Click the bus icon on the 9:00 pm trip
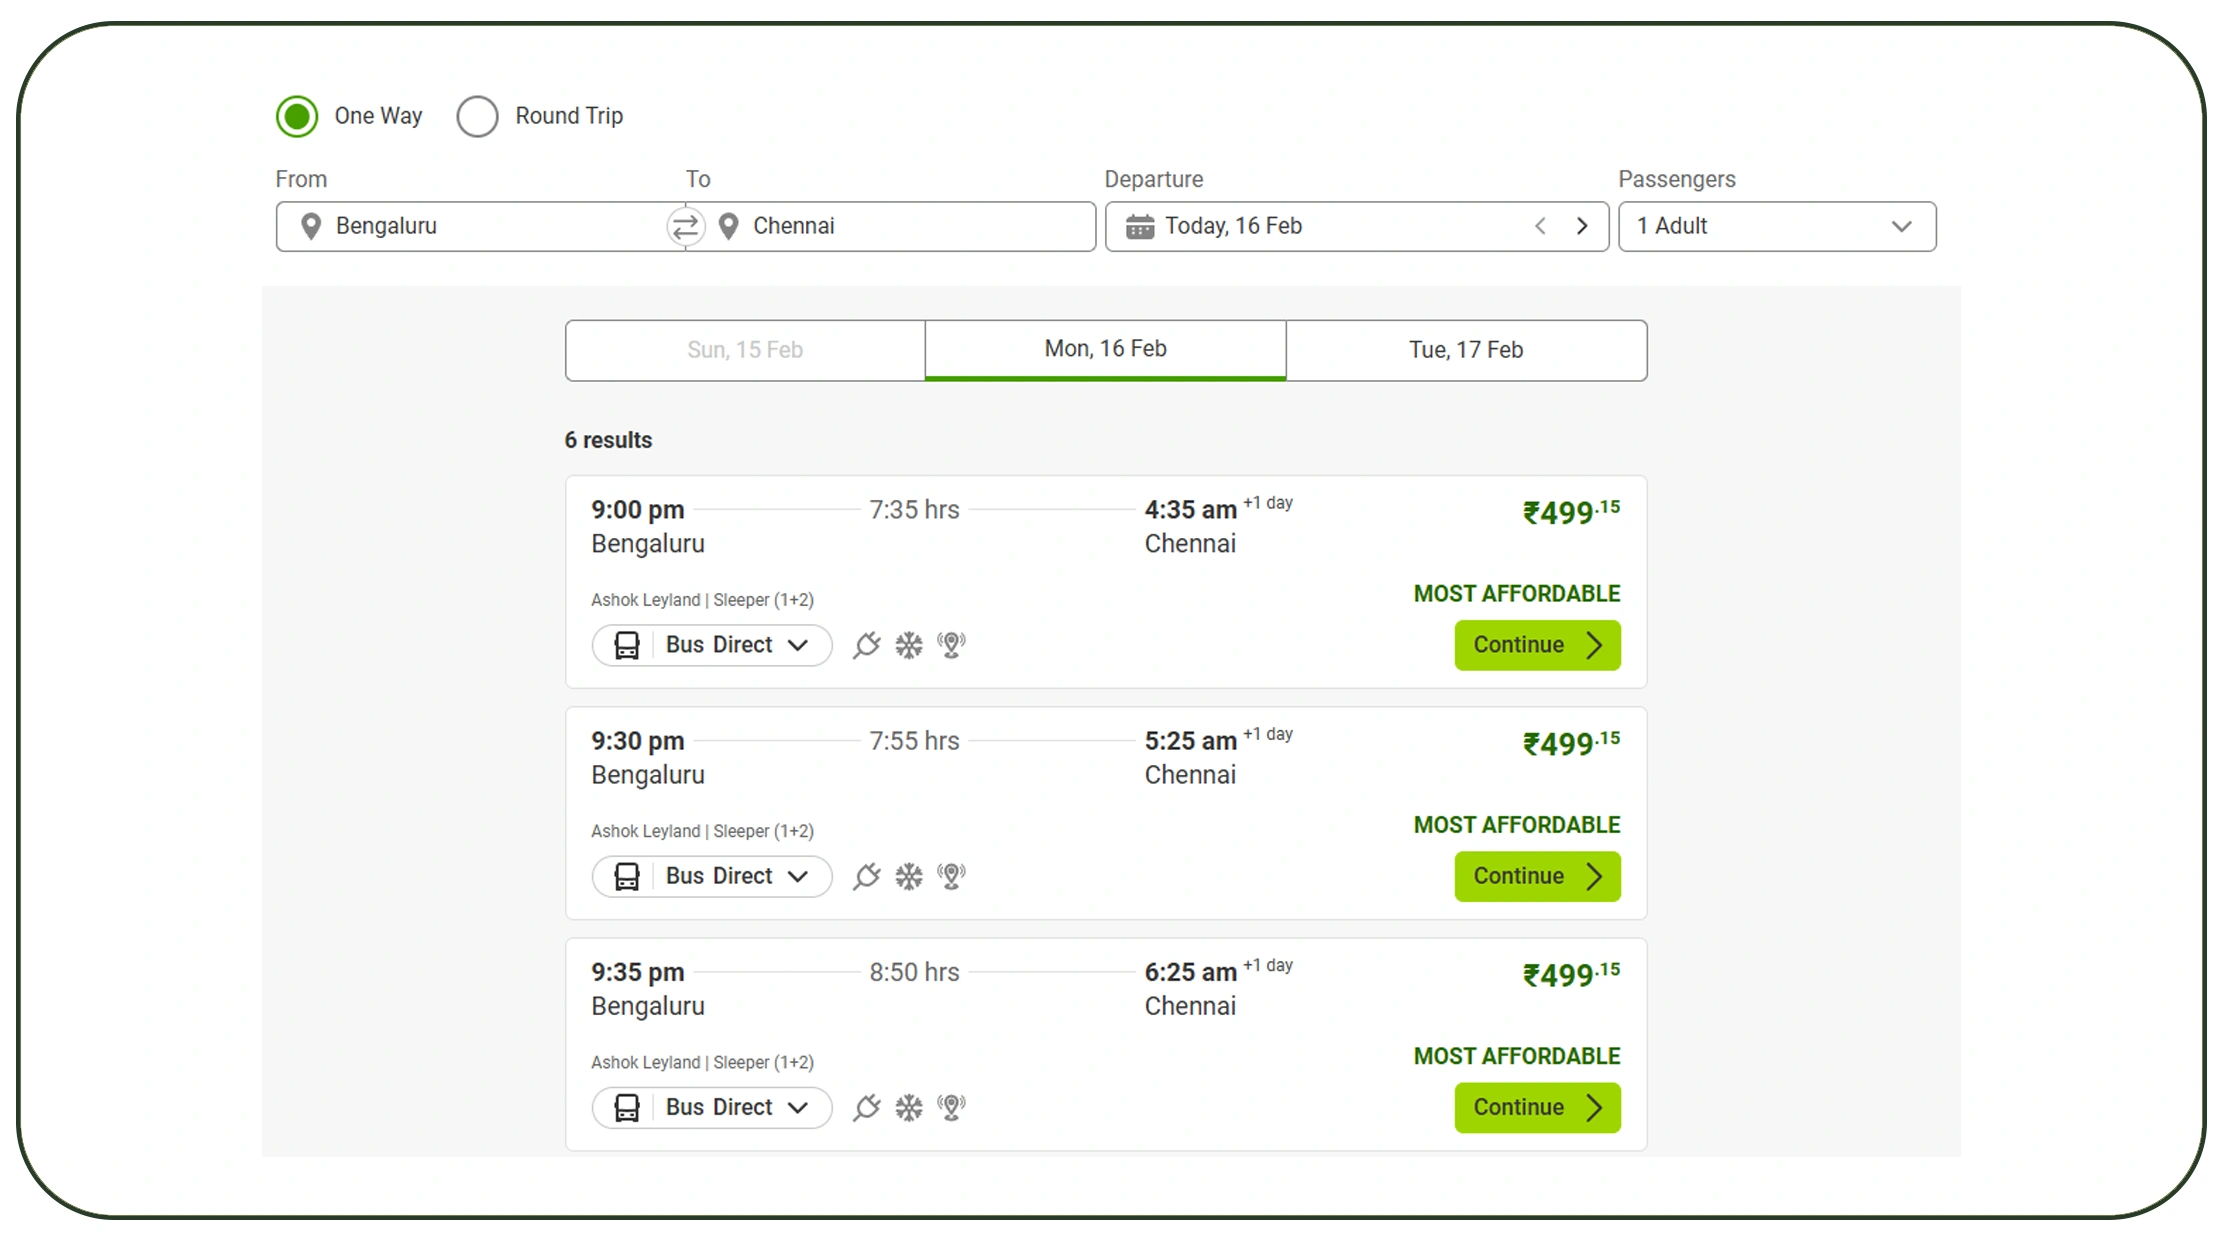This screenshot has width=2223, height=1240. click(x=629, y=645)
